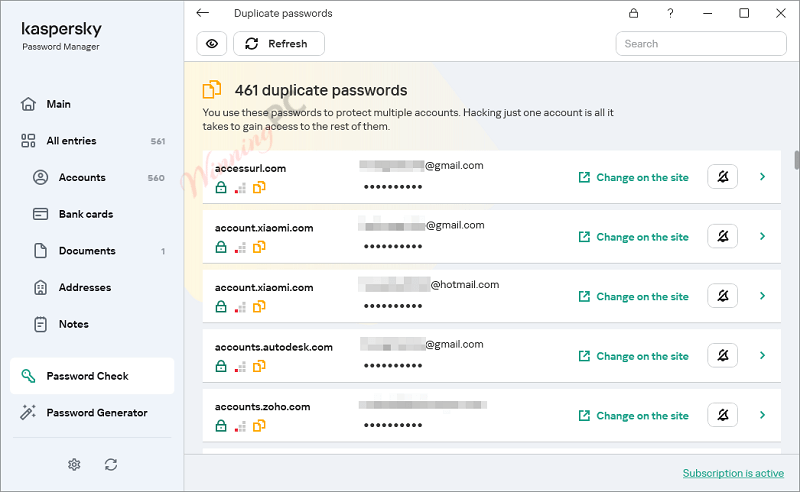Click the sync icon beside settings

tap(111, 464)
